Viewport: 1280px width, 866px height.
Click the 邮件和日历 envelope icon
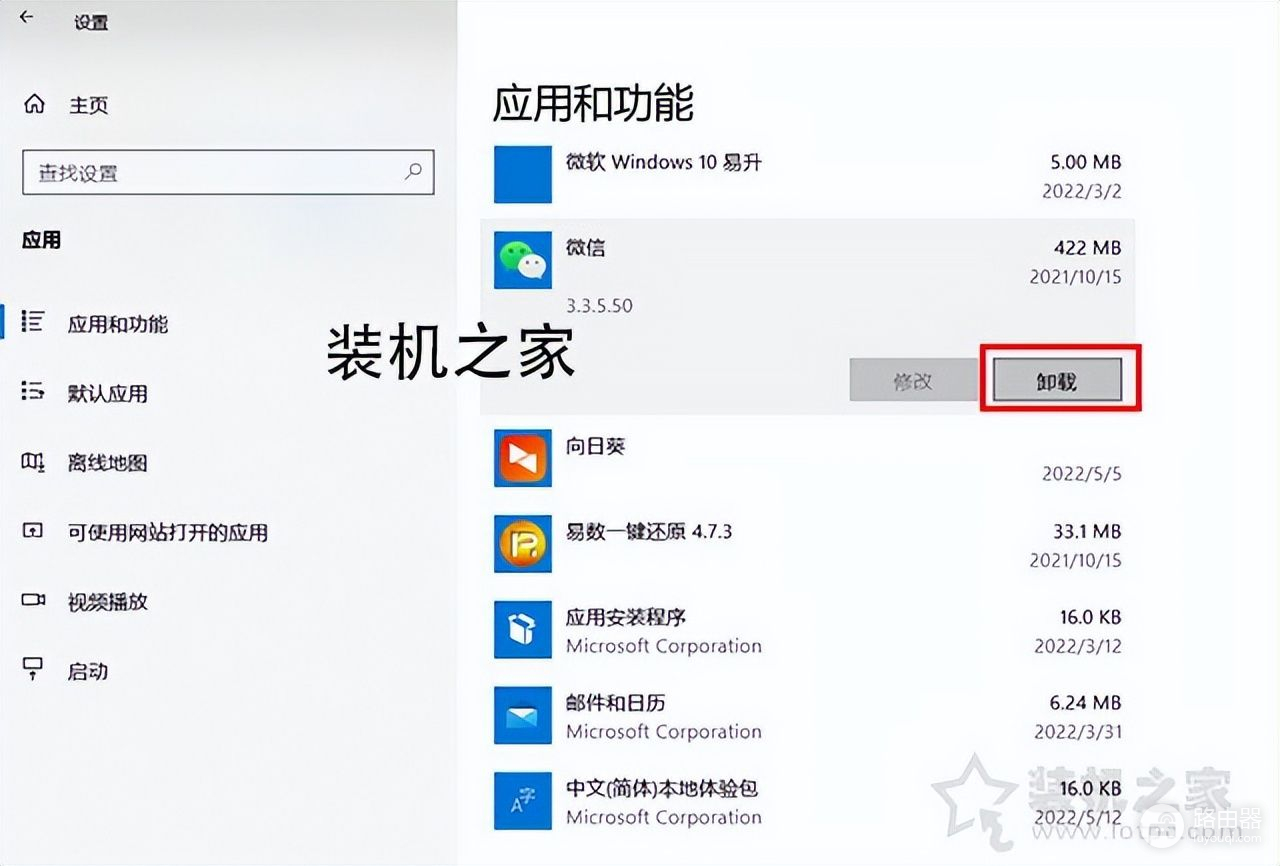click(x=522, y=716)
